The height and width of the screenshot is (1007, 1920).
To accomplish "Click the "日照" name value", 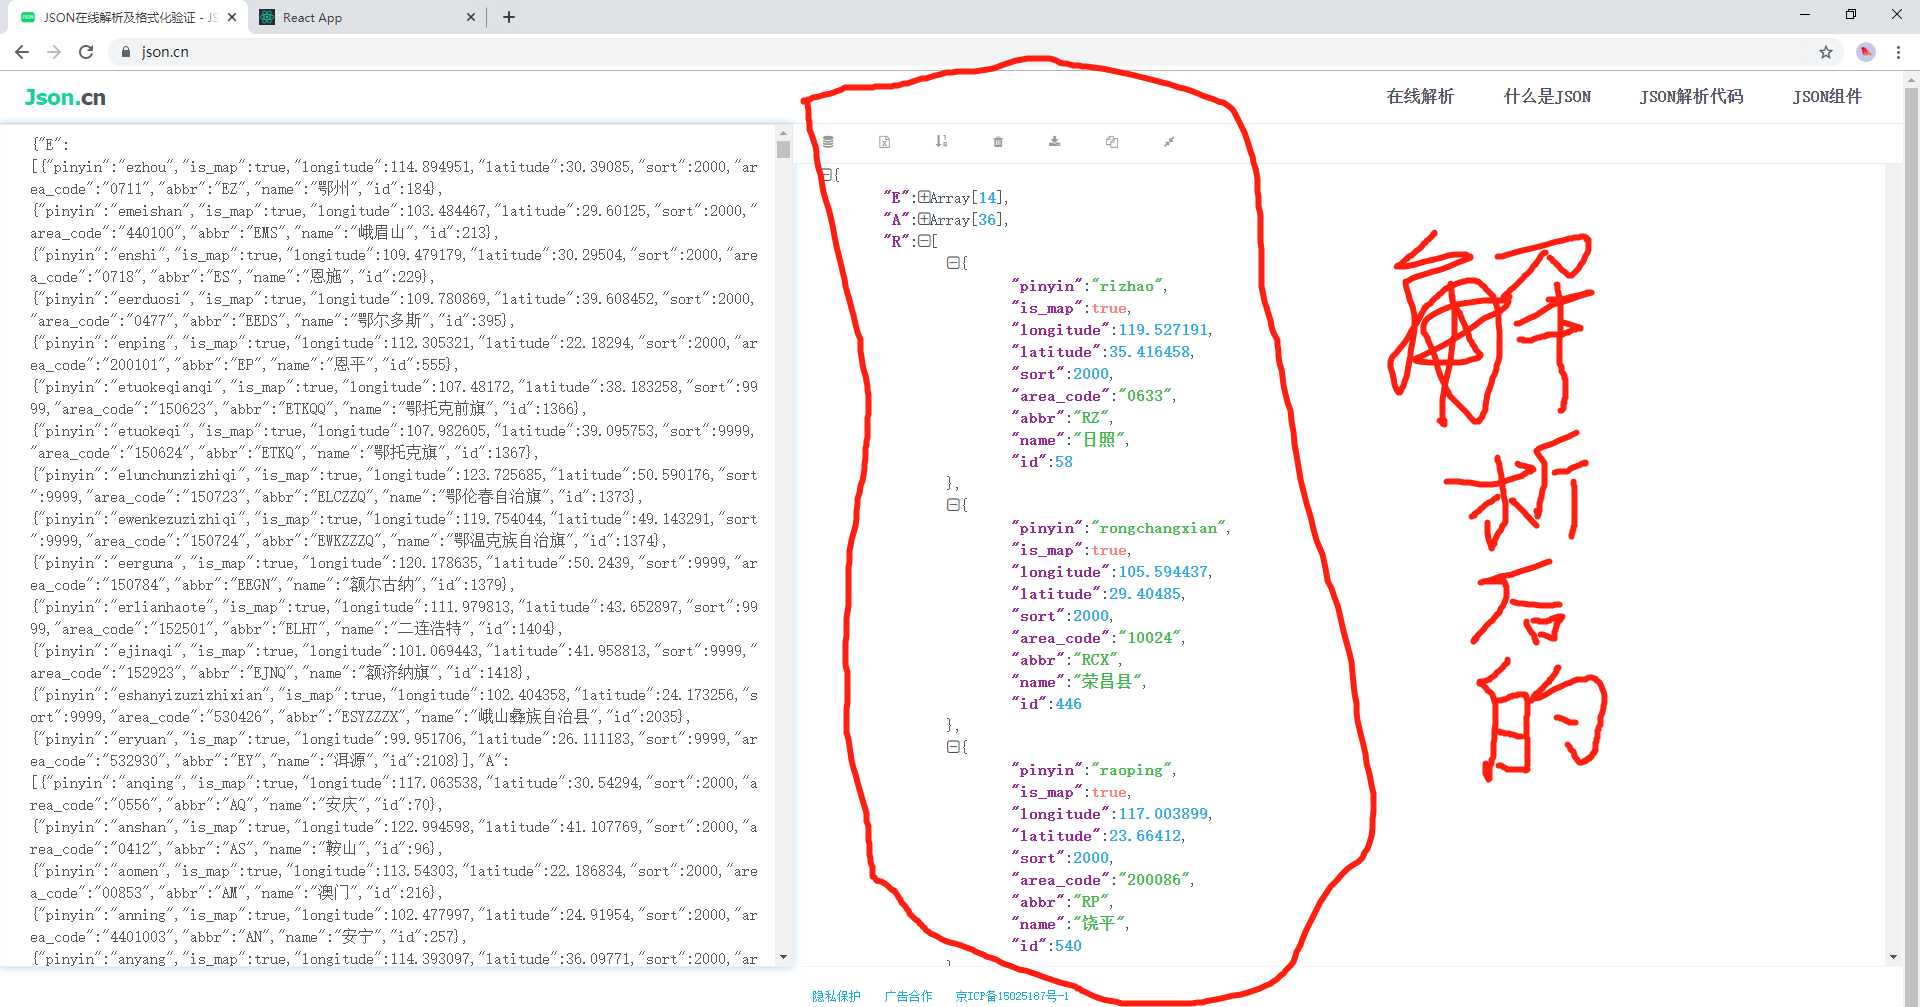I will coord(1099,440).
